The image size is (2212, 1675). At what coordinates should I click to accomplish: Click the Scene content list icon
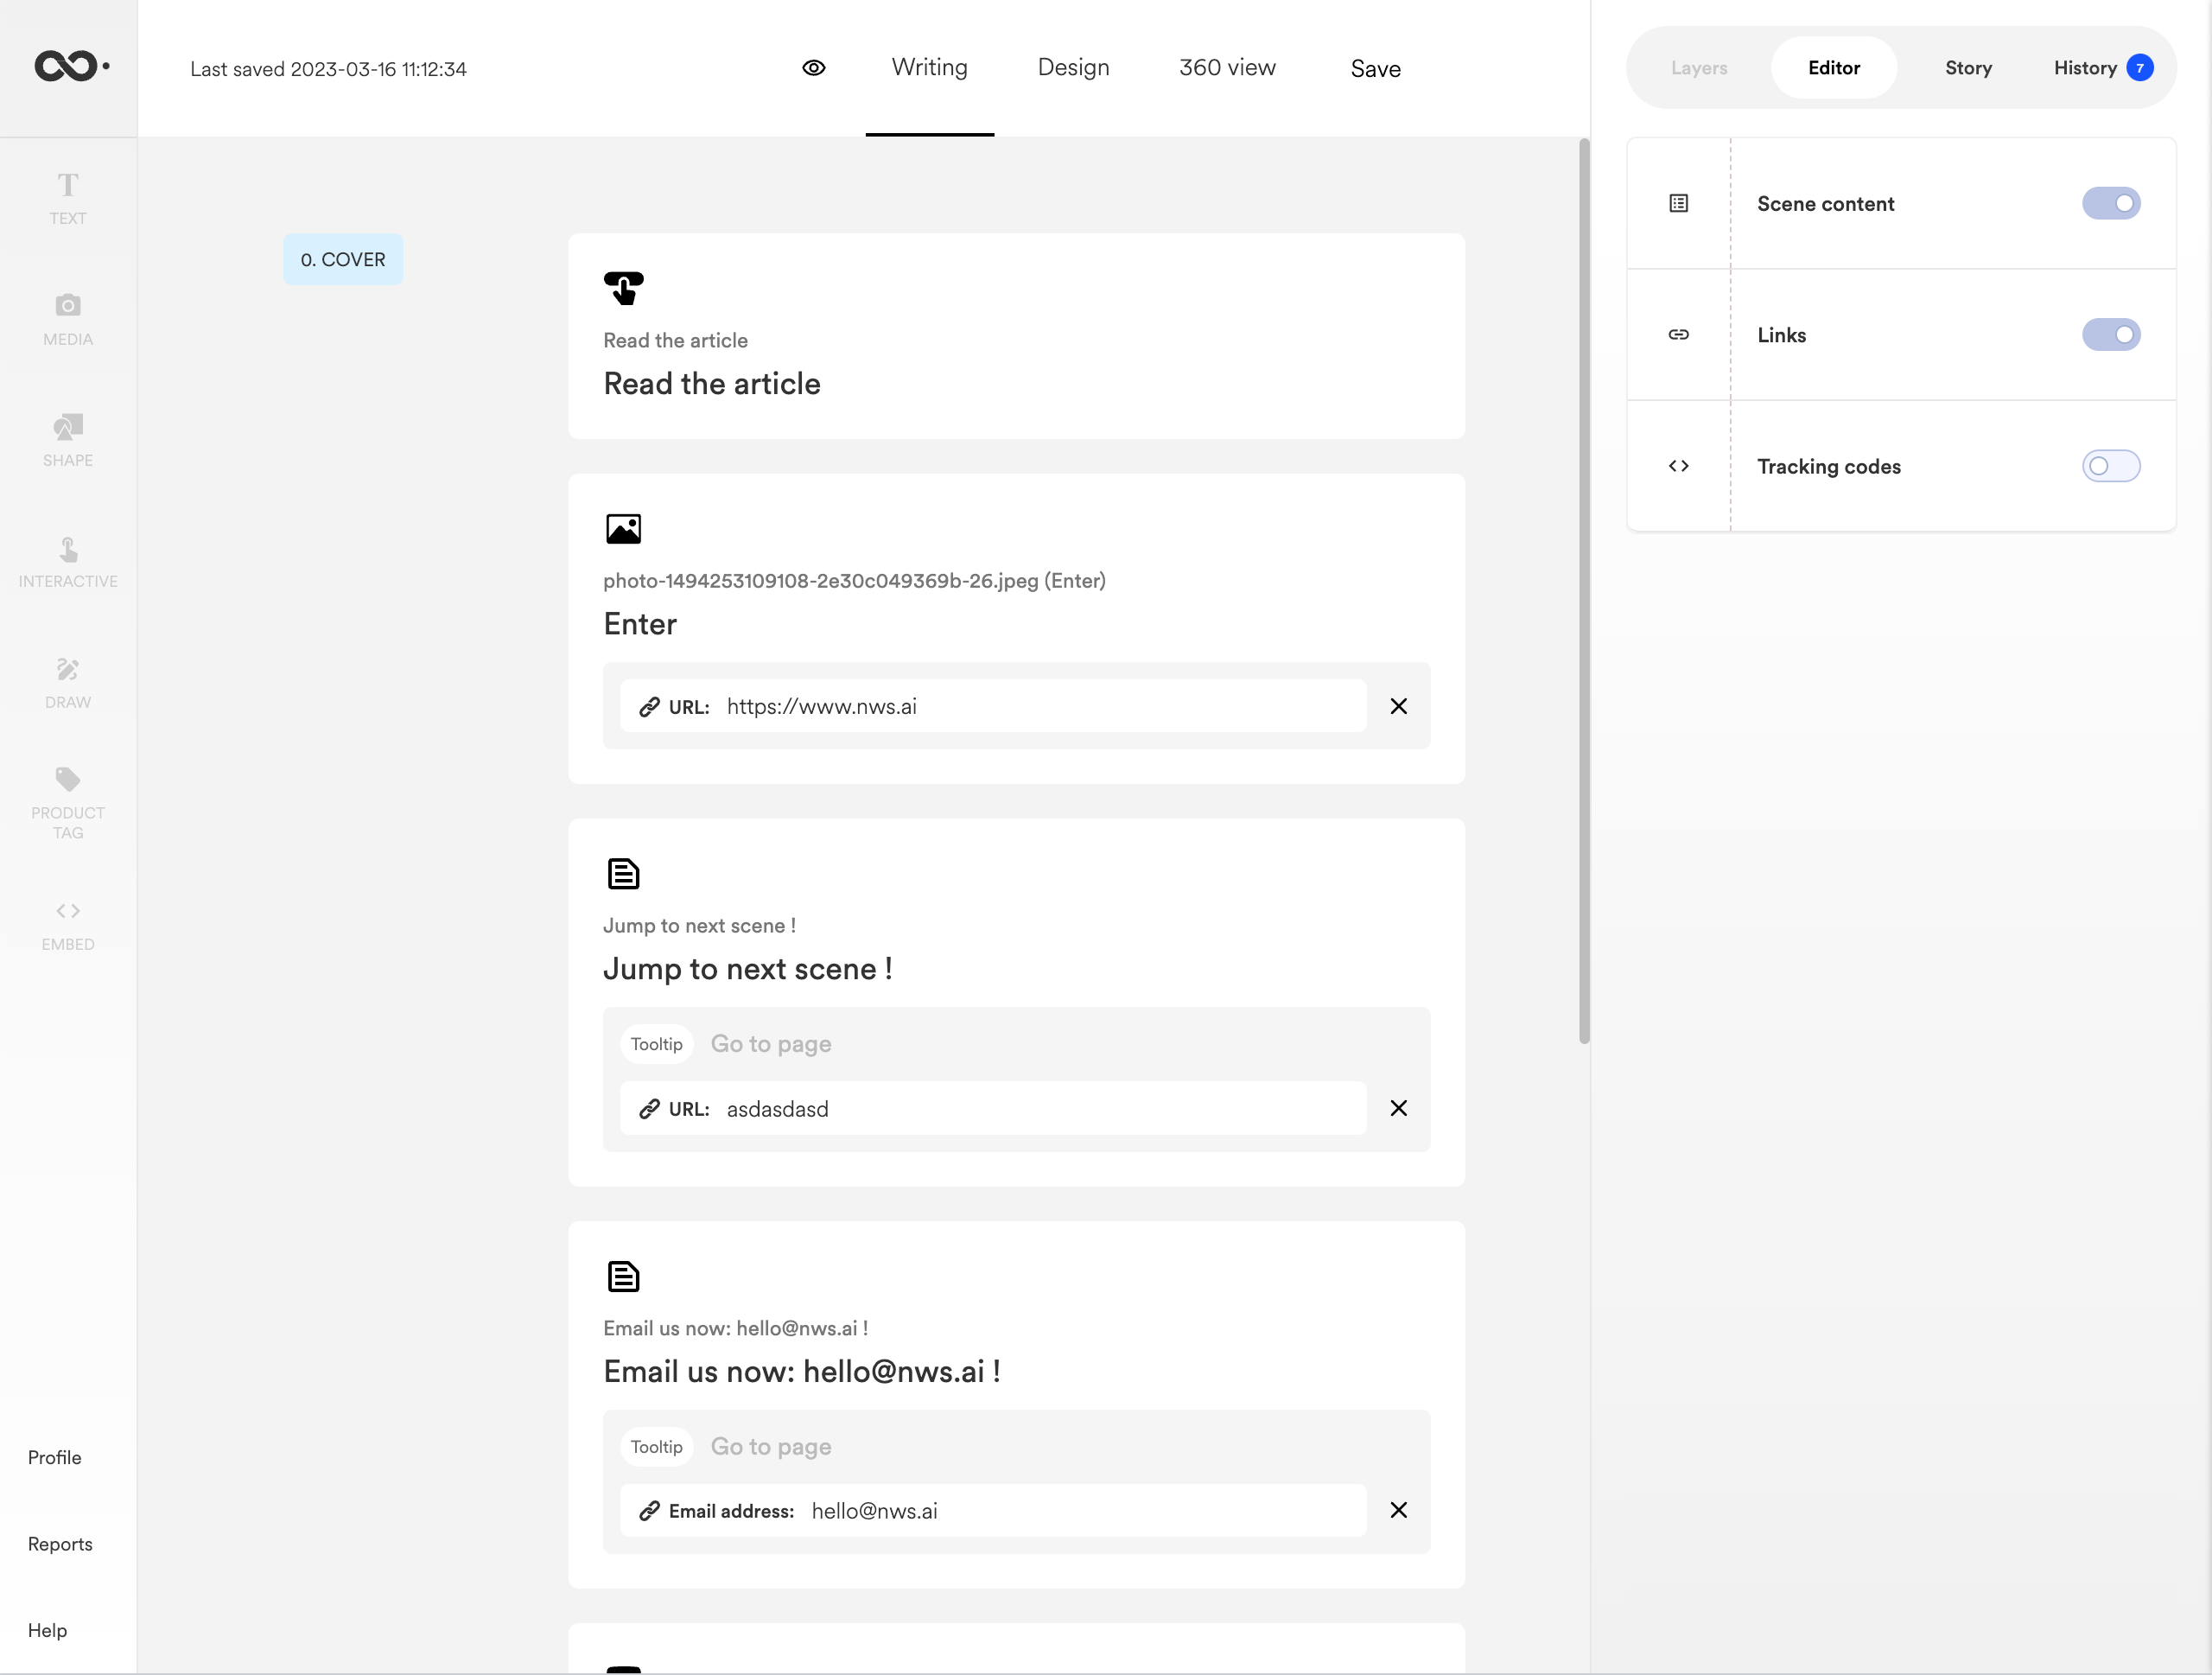(1679, 203)
